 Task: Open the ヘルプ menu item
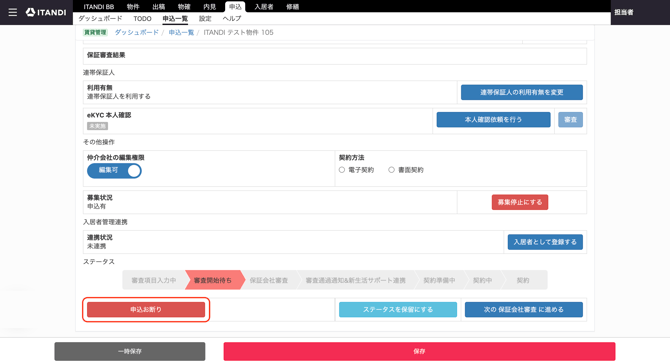[x=232, y=19]
